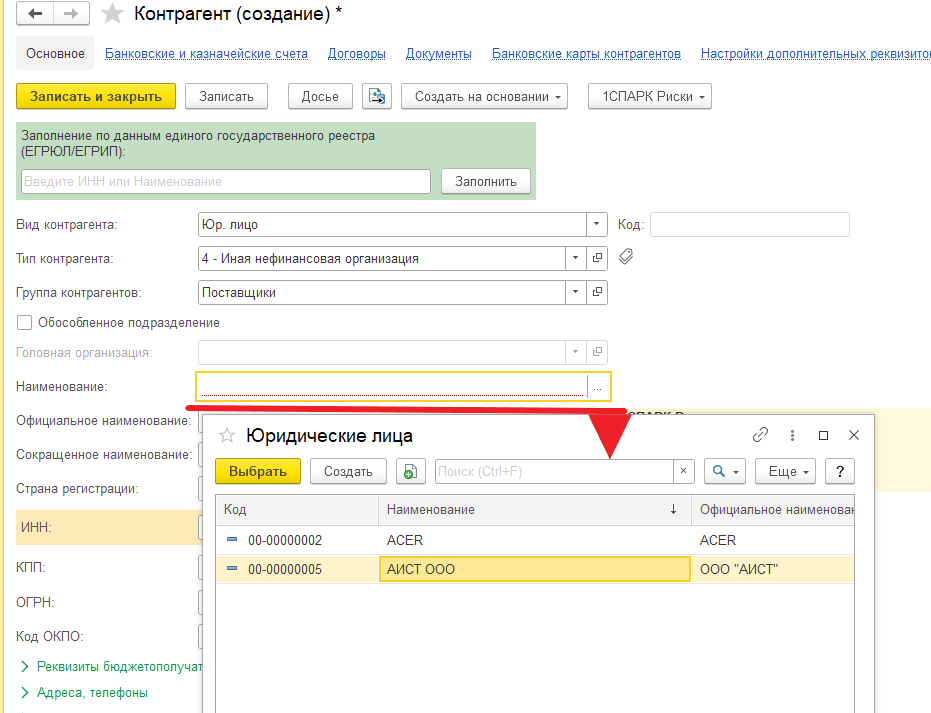Click the document exchange icon beside Досье
The height and width of the screenshot is (713, 931).
pyautogui.click(x=377, y=96)
